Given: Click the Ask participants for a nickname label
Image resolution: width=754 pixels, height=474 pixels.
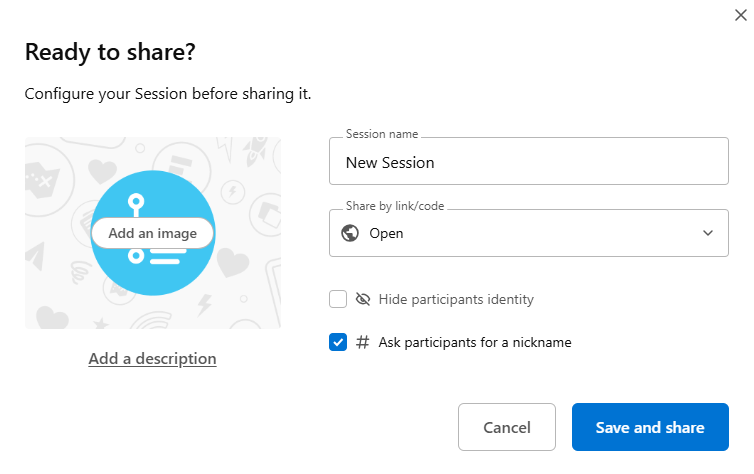Looking at the screenshot, I should (475, 342).
